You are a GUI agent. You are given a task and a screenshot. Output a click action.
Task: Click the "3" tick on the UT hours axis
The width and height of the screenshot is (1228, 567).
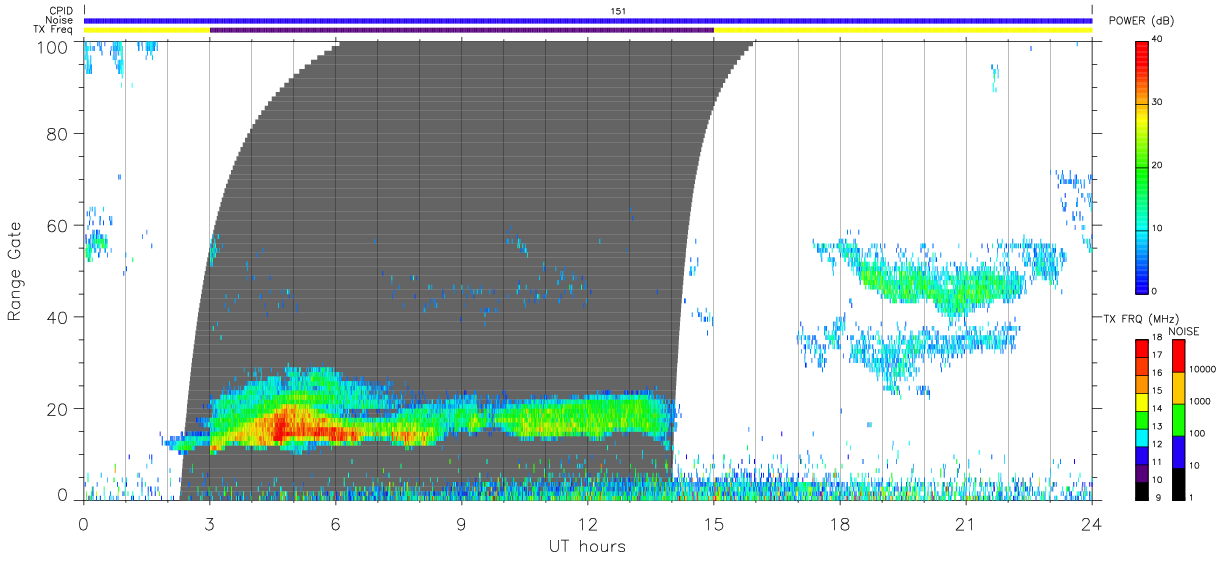click(209, 523)
